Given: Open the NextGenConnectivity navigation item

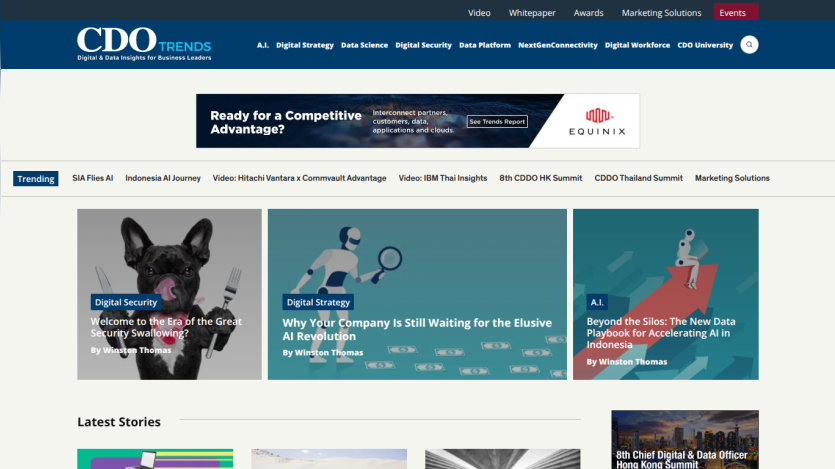Looking at the screenshot, I should tap(558, 45).
